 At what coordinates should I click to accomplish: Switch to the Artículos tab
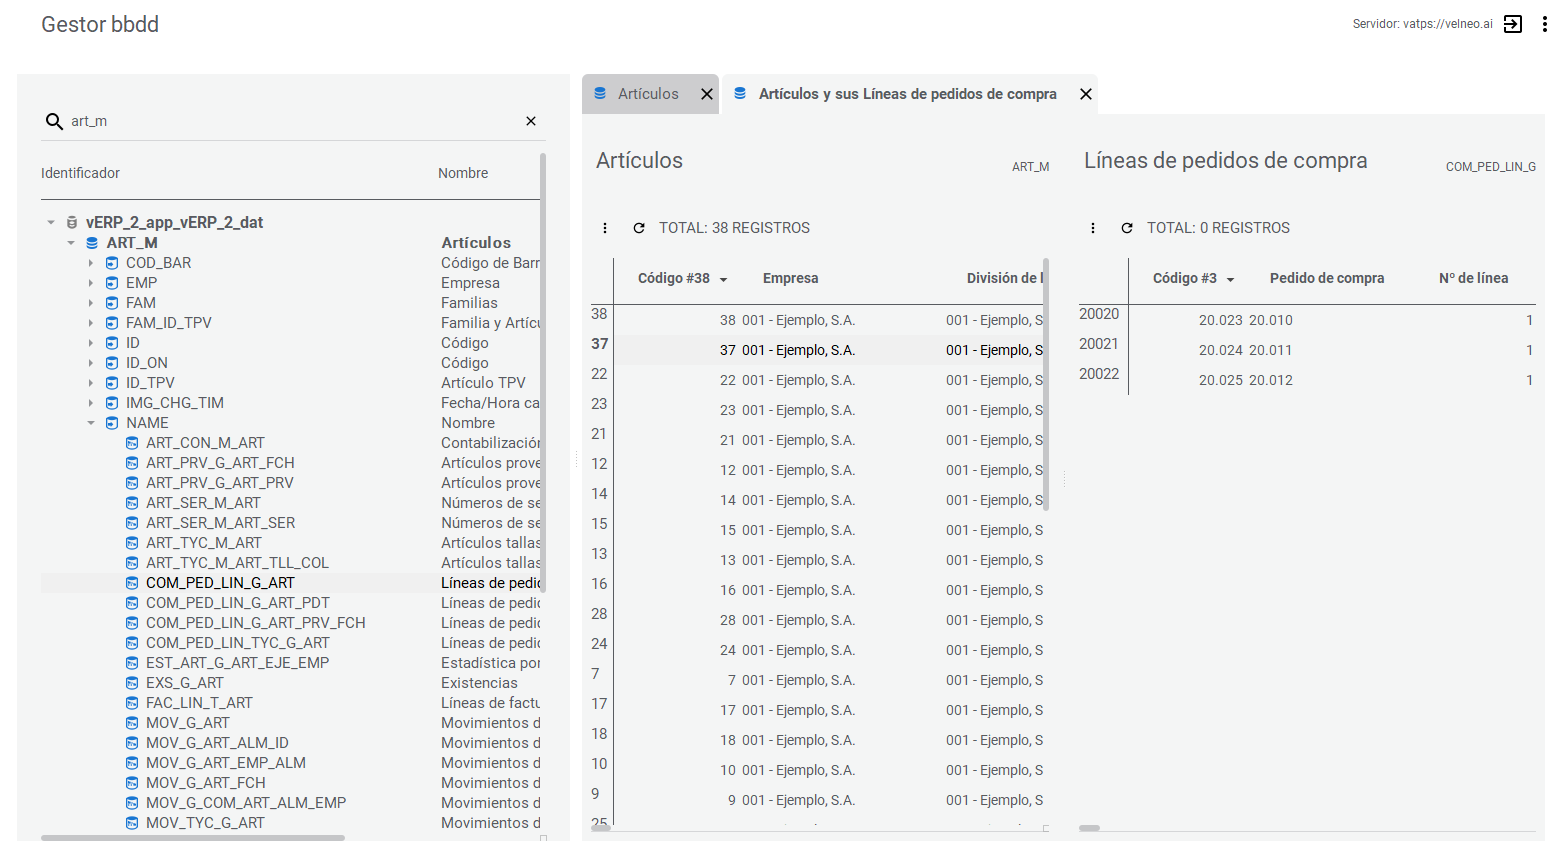coord(647,94)
